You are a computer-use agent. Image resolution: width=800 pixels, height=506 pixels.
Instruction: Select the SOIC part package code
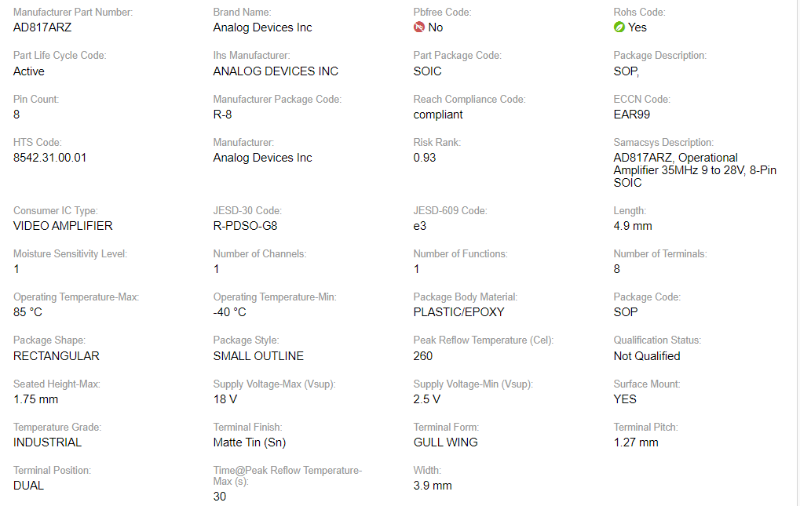[427, 72]
